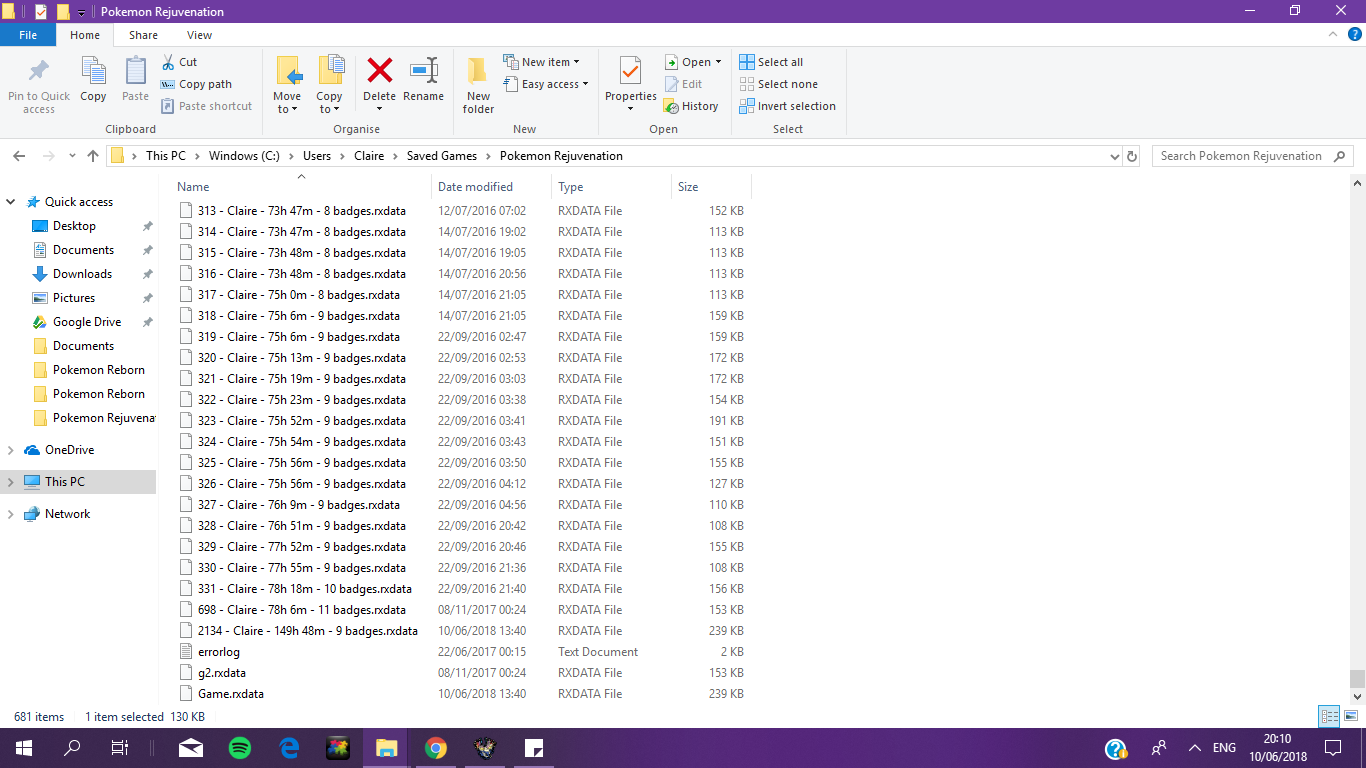
Task: Click the Copy to folder icon
Action: [x=330, y=71]
